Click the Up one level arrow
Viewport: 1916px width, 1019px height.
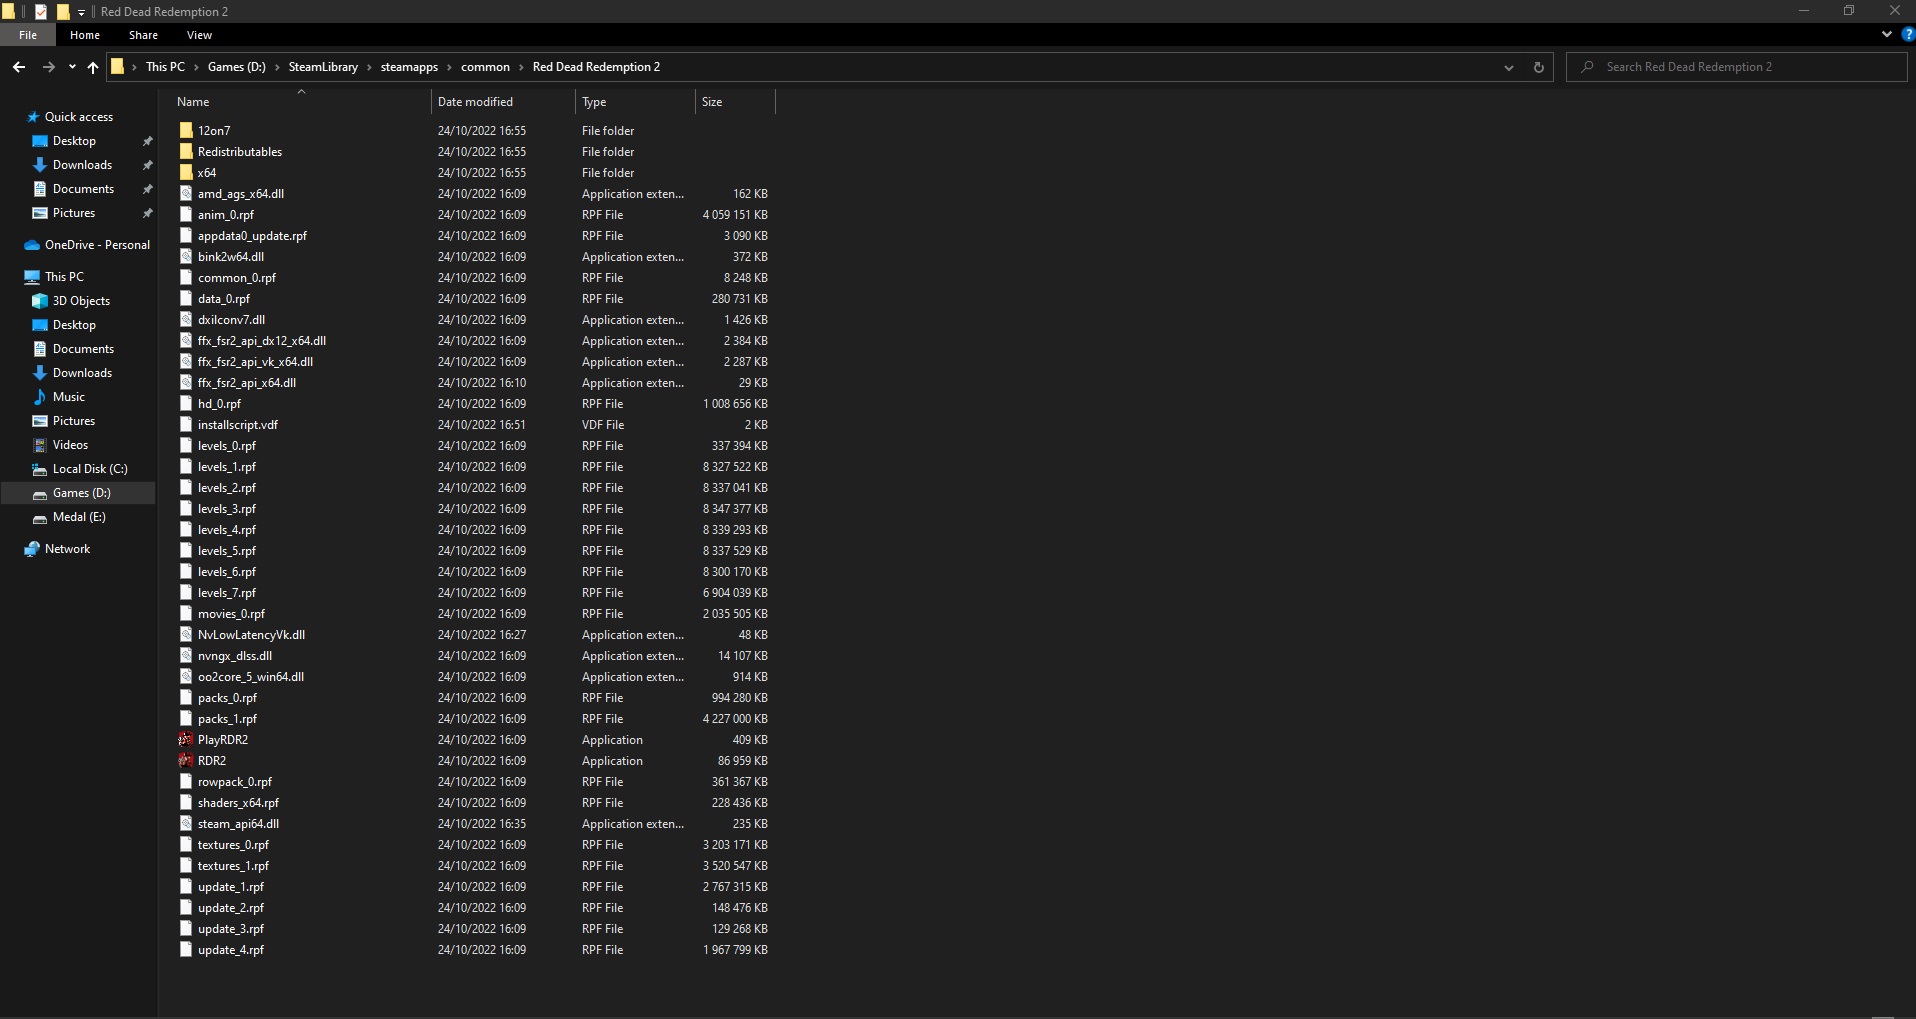tap(93, 67)
